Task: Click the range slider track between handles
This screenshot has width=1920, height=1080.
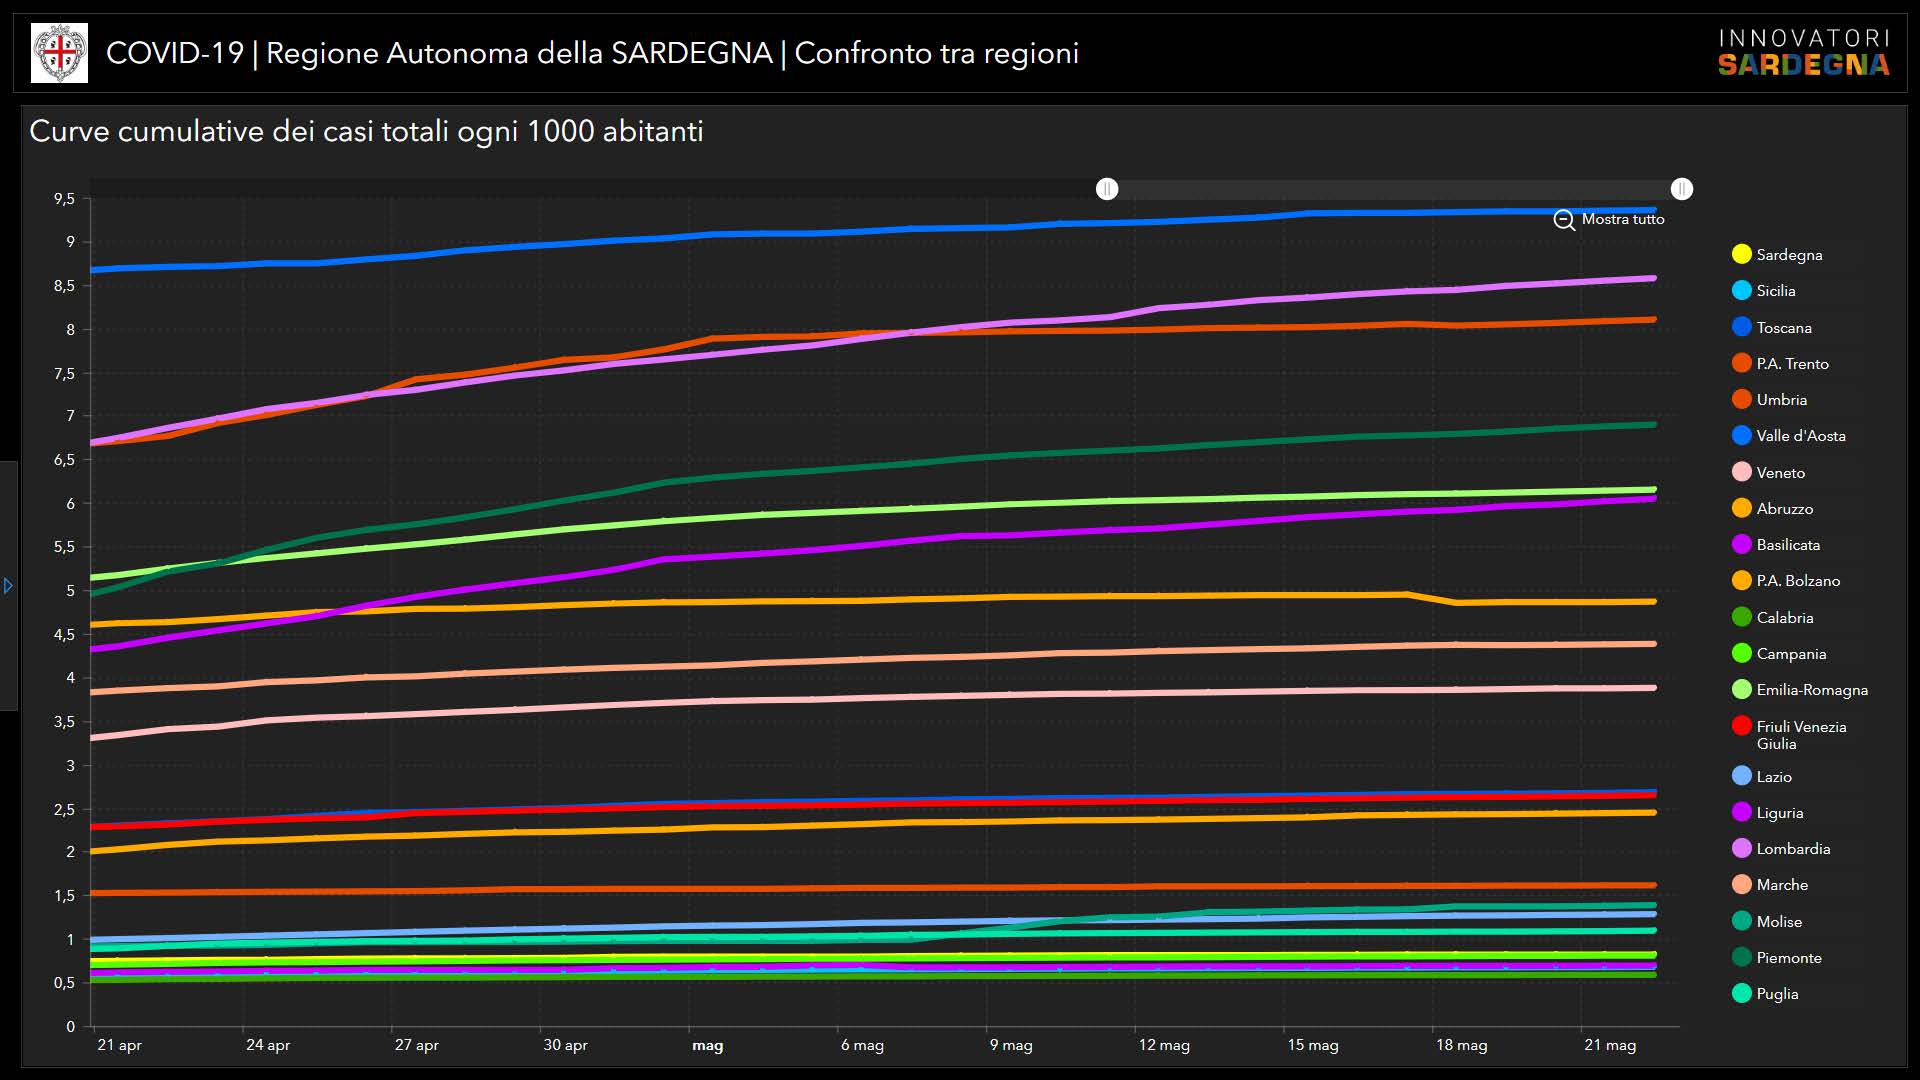Action: point(1394,189)
